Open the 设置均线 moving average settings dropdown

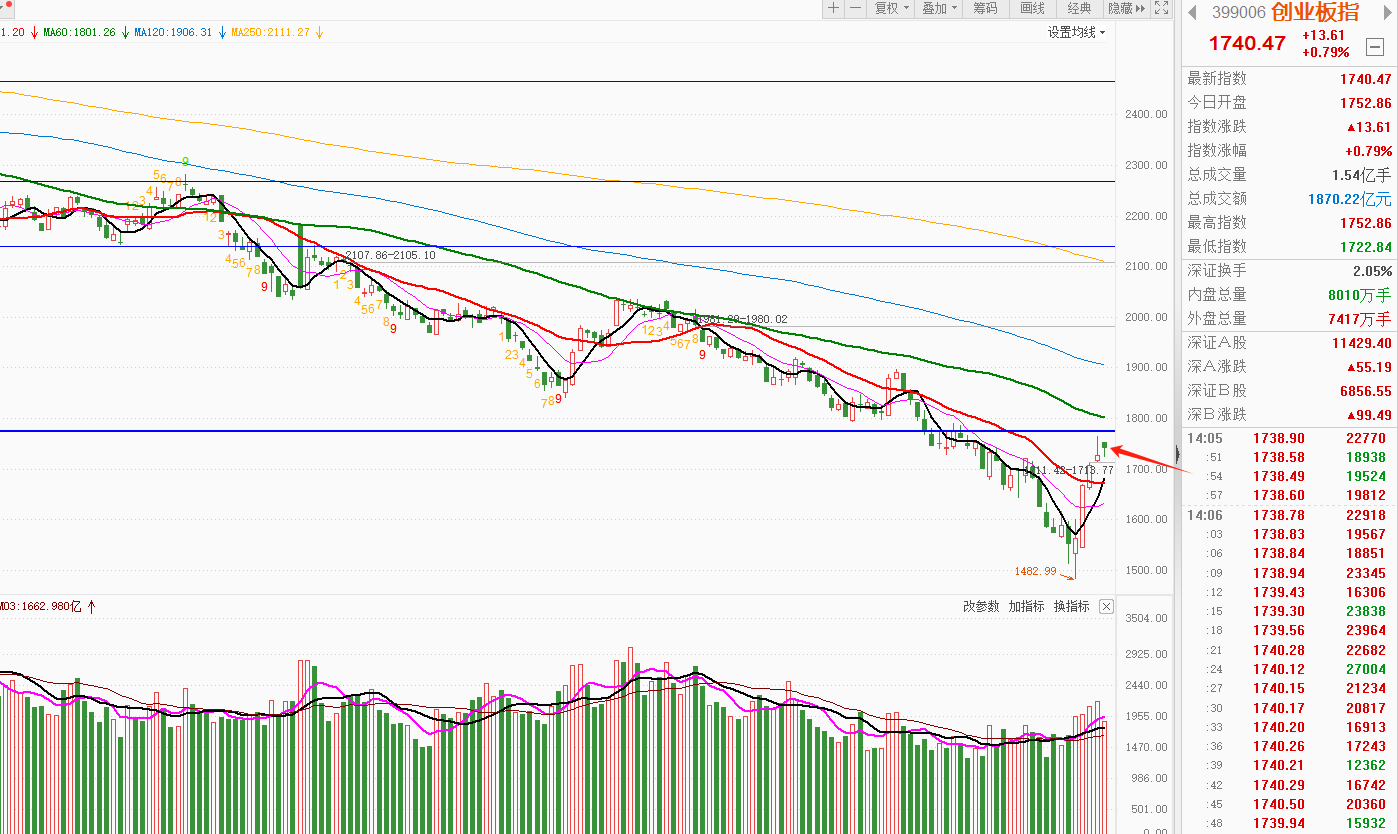tap(1076, 32)
